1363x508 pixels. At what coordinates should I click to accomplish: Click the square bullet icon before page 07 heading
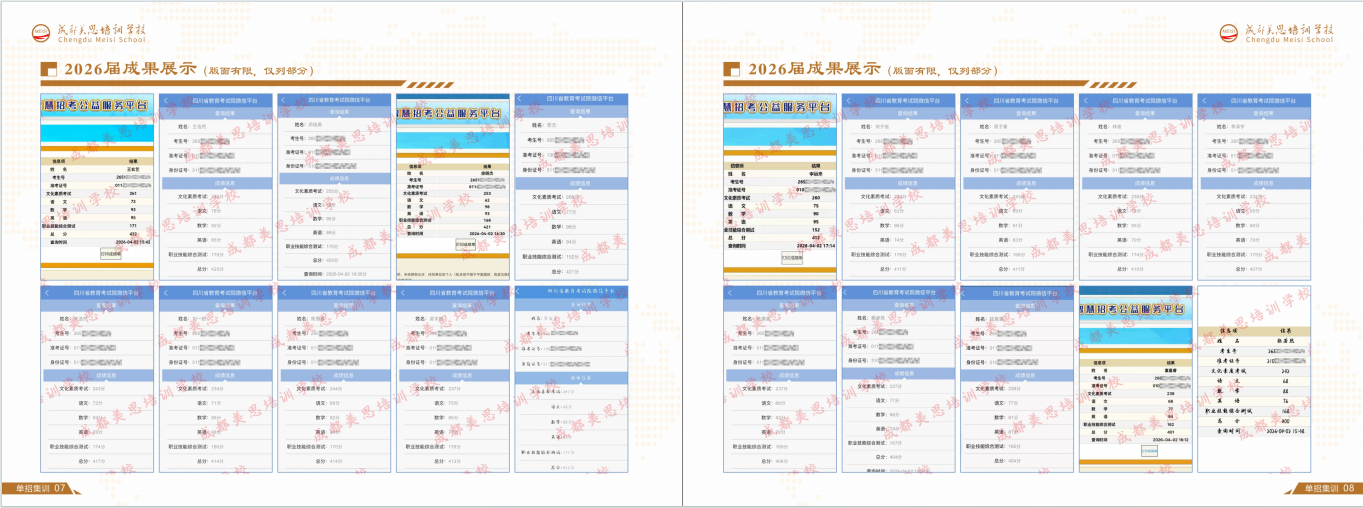[48, 69]
